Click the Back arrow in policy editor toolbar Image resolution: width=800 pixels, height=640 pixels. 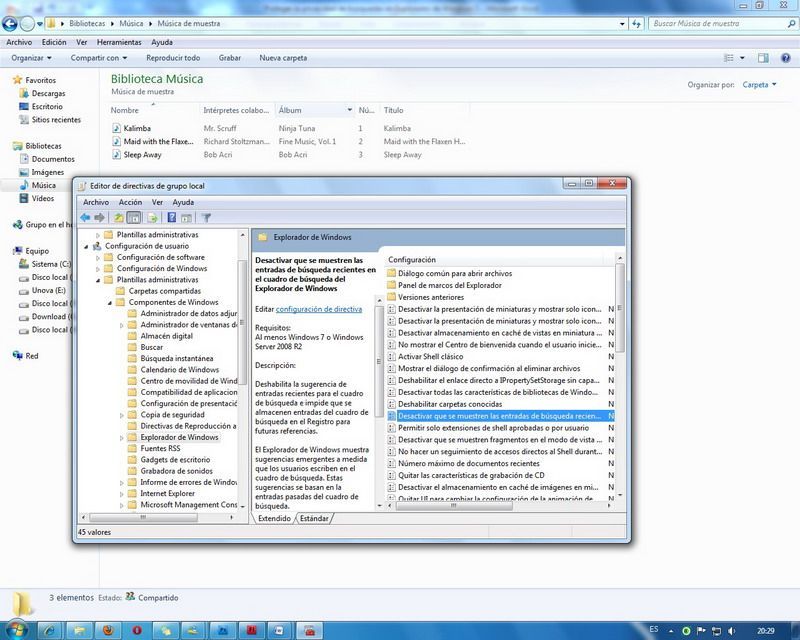click(x=86, y=217)
